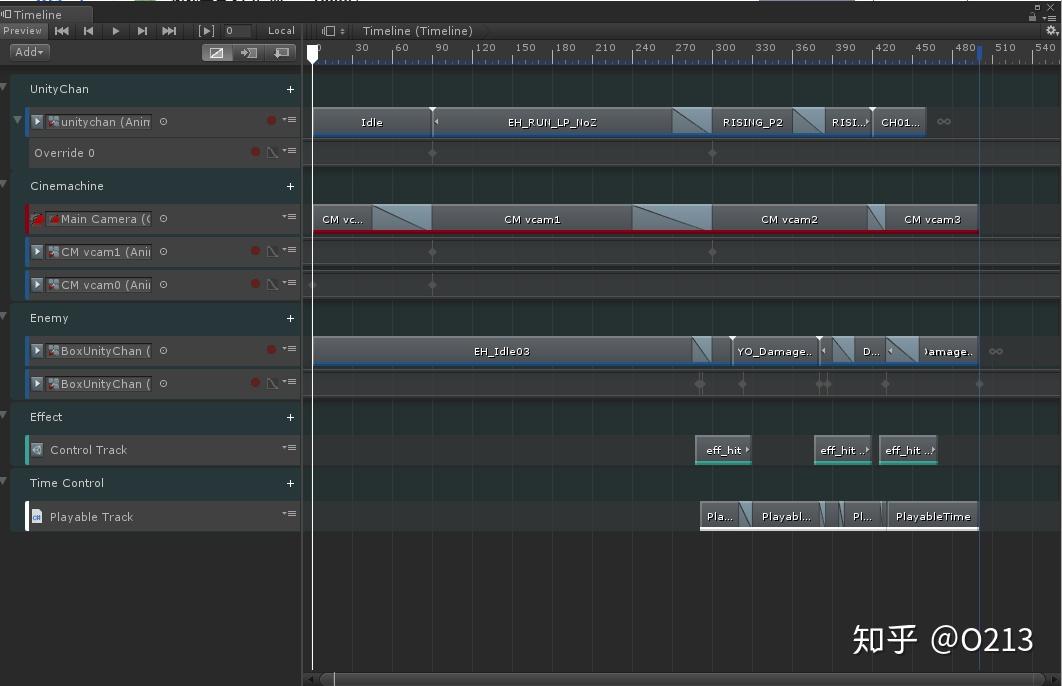Select the EH_Idle03 animation clip
The image size is (1062, 686).
pyautogui.click(x=502, y=351)
